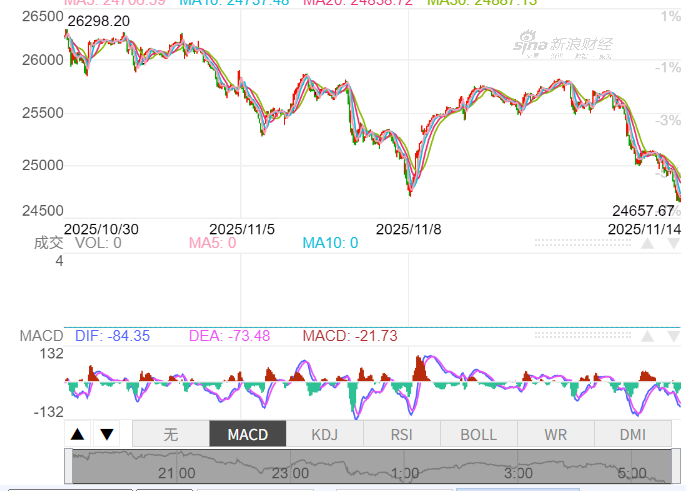This screenshot has height=491, width=686.
Task: Click the 2025/10/30 date axis label
Action: [102, 229]
